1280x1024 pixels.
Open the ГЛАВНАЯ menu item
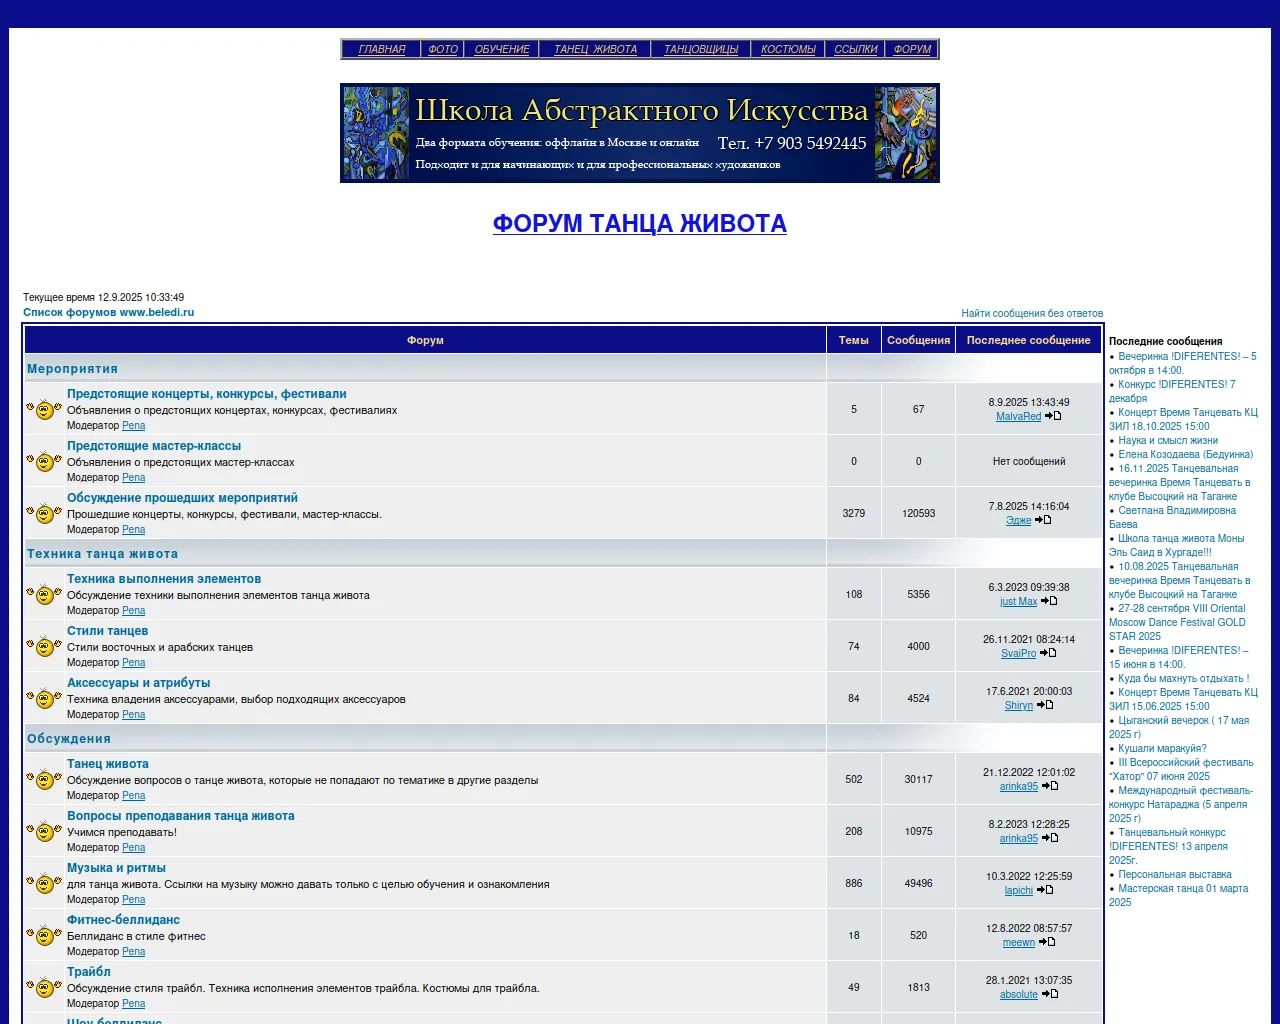(382, 49)
